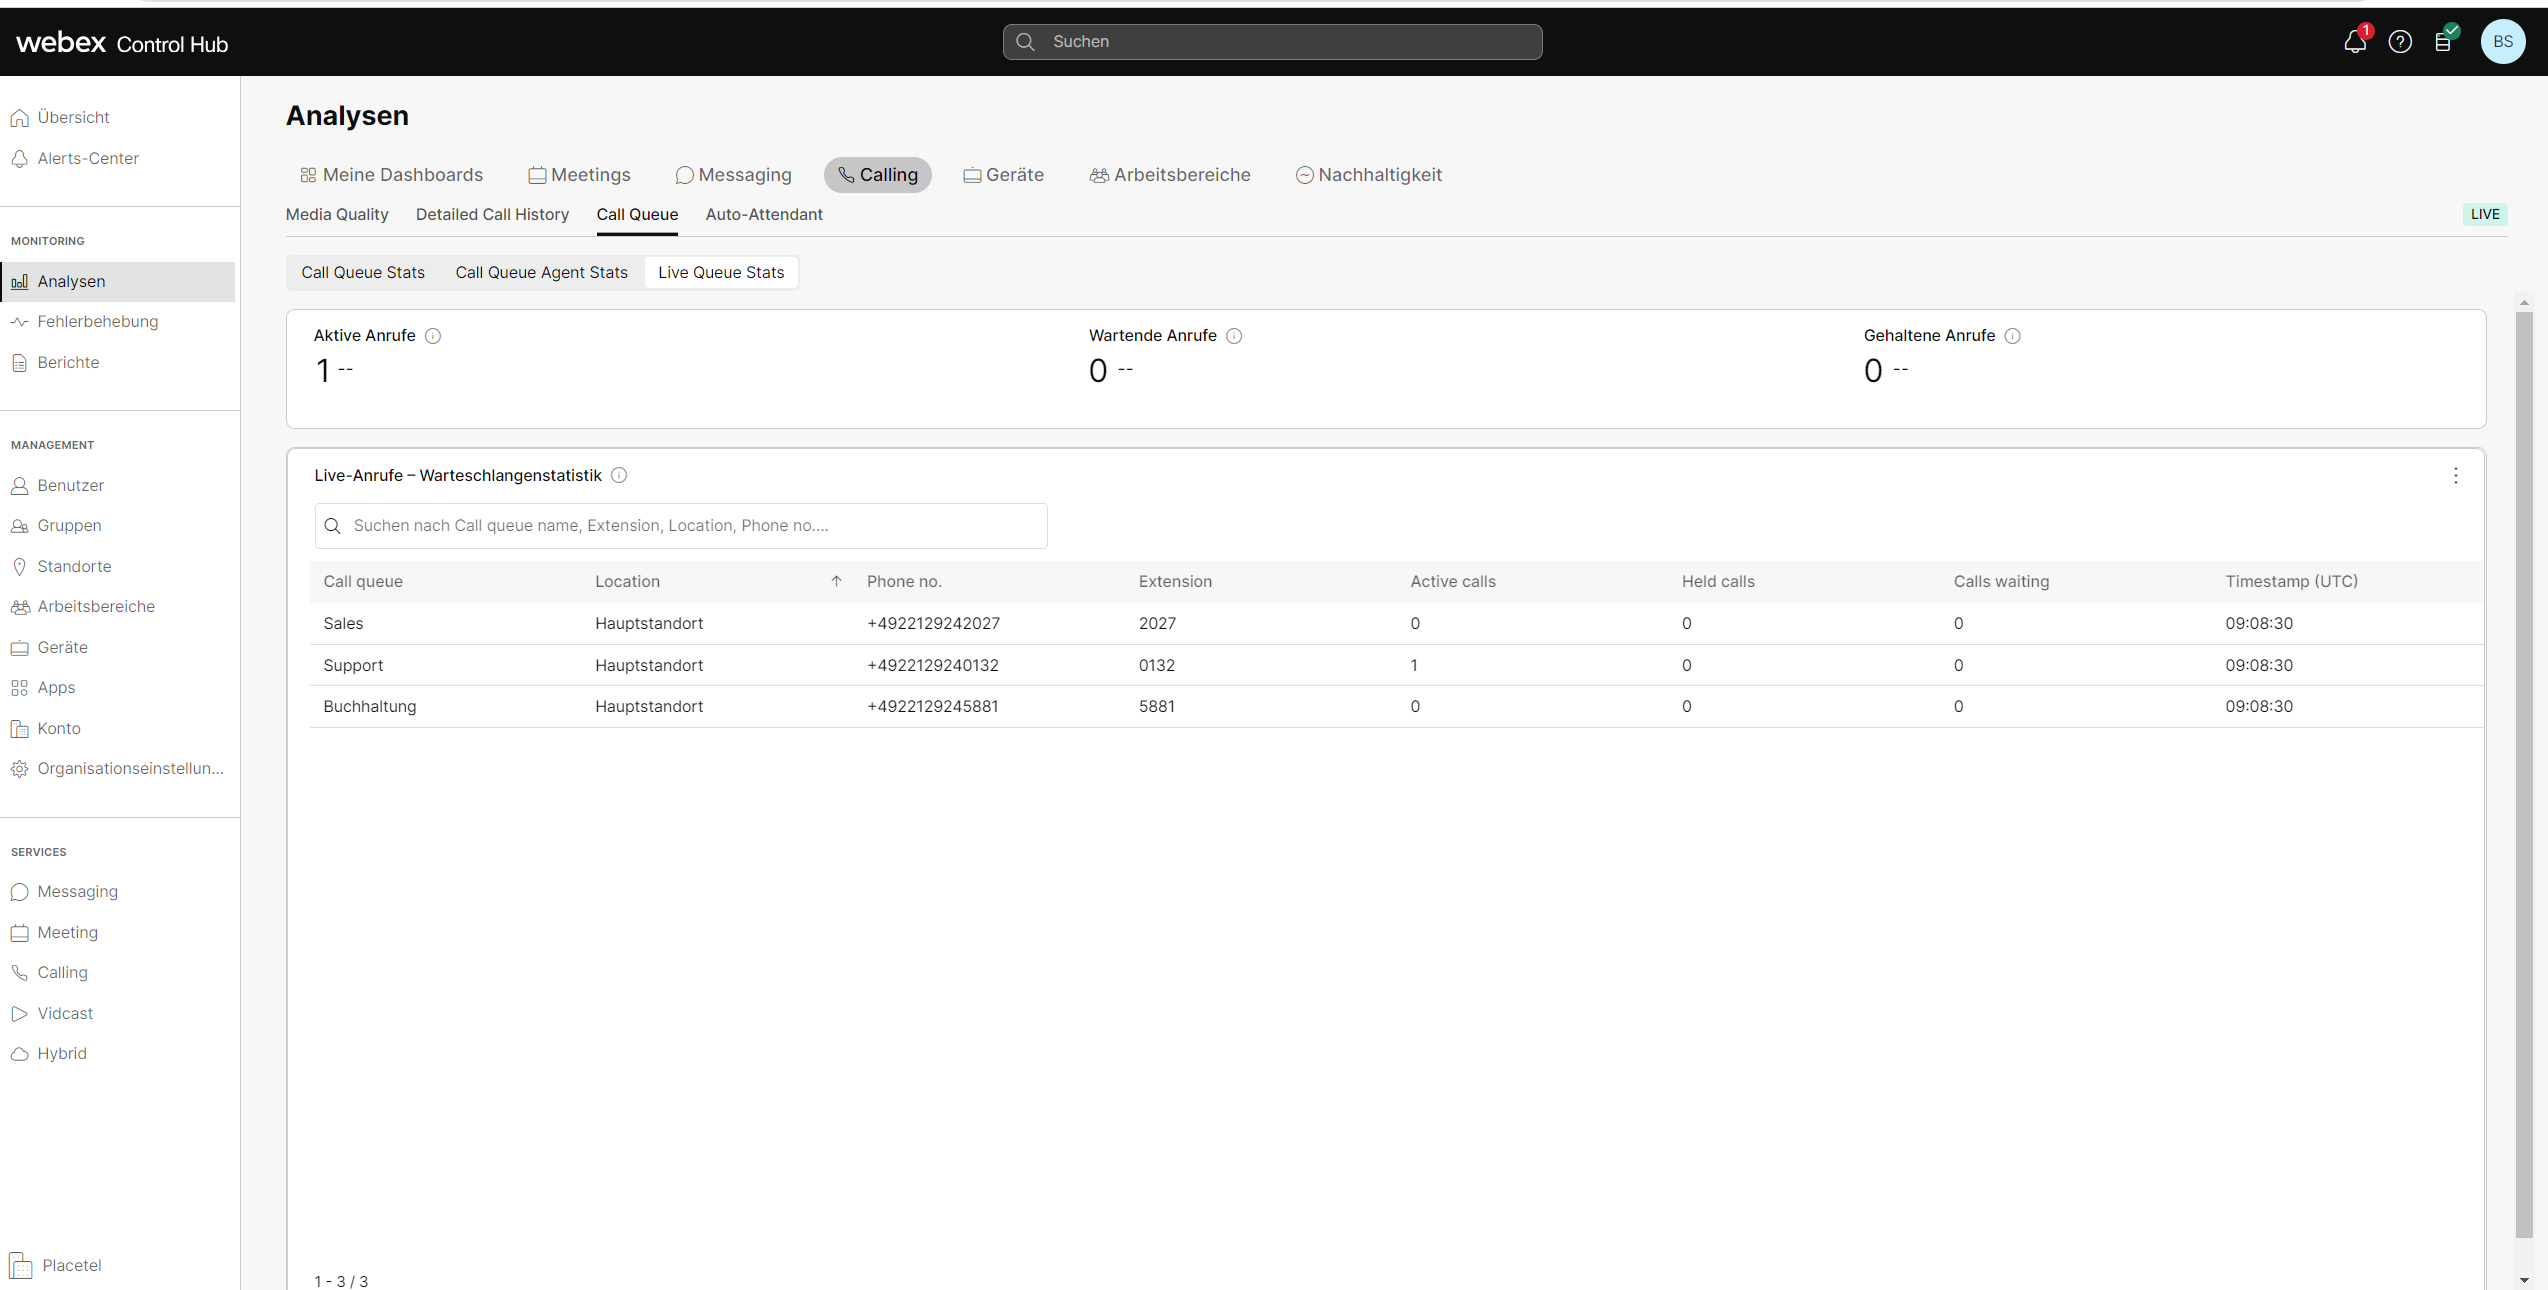The height and width of the screenshot is (1290, 2548).
Task: Click info icon next to Live-Anrufe Warteschlangenstatistik
Action: (619, 476)
